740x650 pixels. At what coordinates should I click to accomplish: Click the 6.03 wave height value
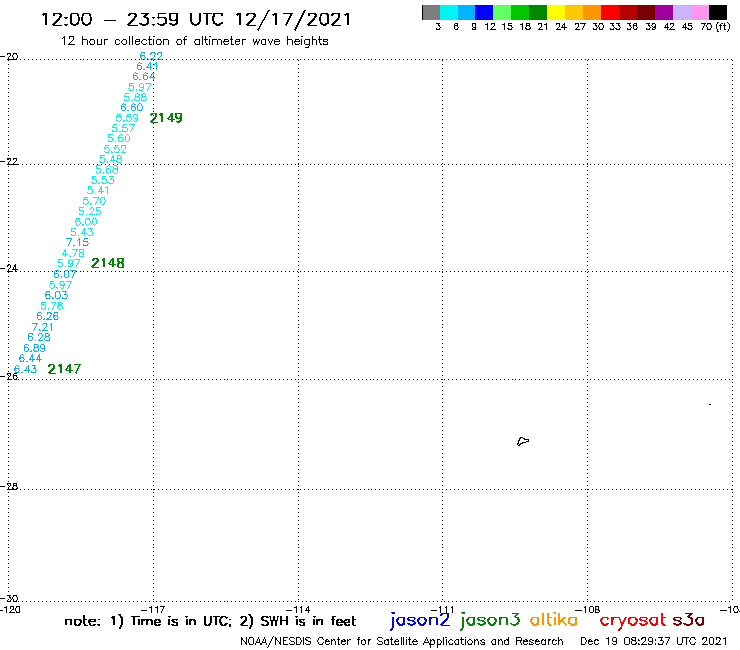56,295
